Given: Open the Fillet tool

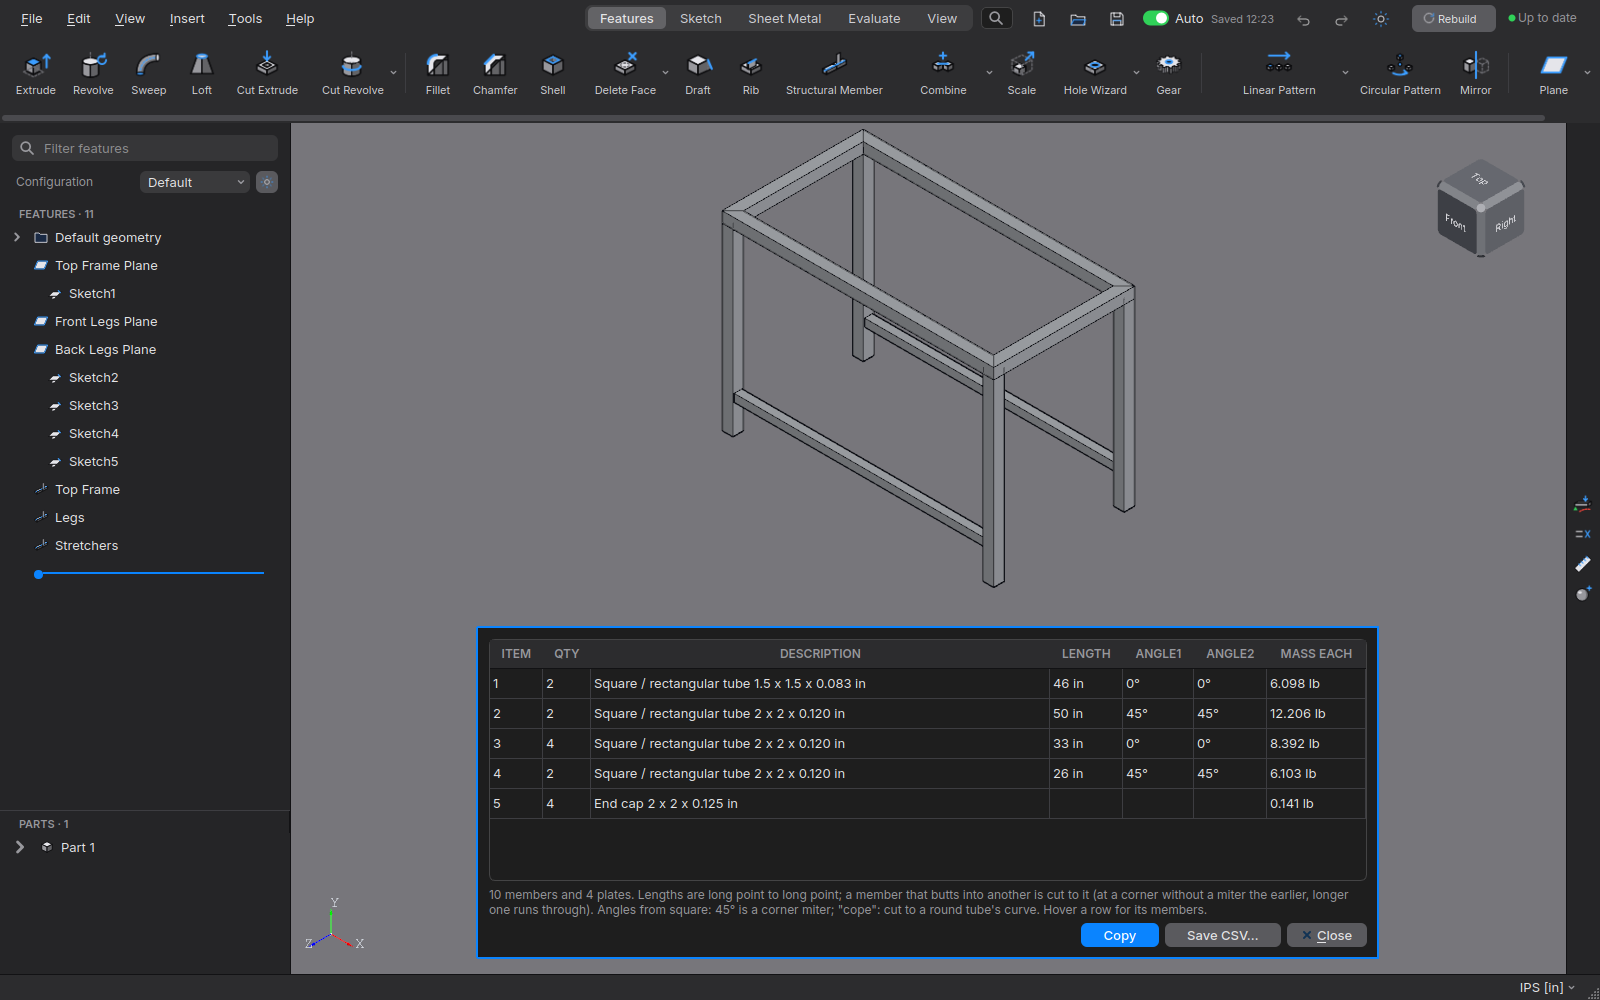Looking at the screenshot, I should [438, 75].
